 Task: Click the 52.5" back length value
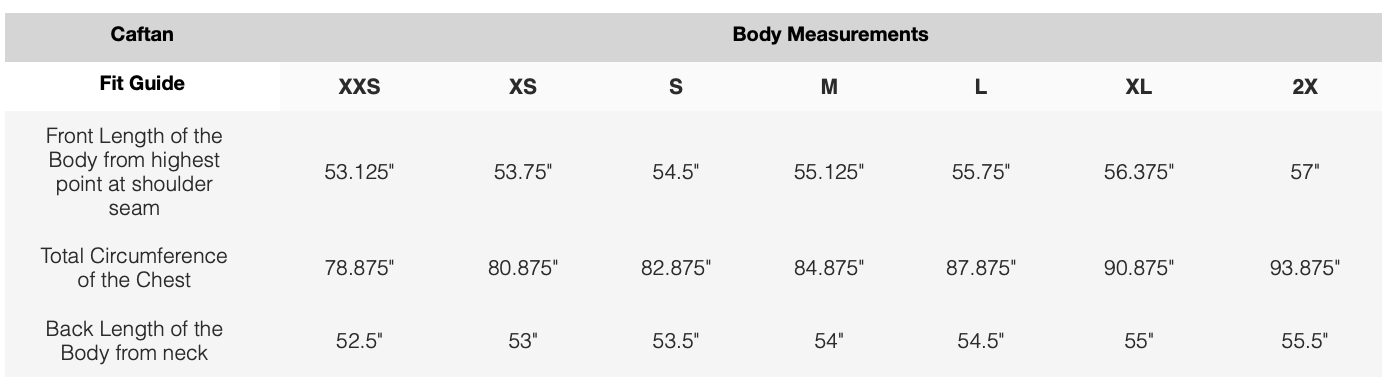[x=360, y=341]
